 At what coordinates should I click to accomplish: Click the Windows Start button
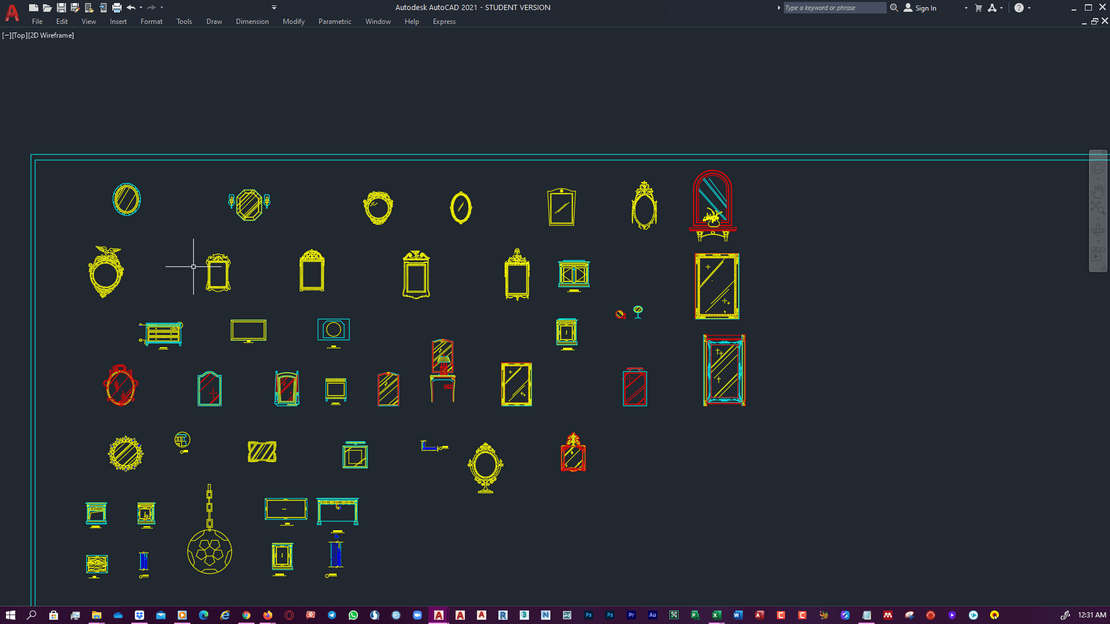point(10,615)
